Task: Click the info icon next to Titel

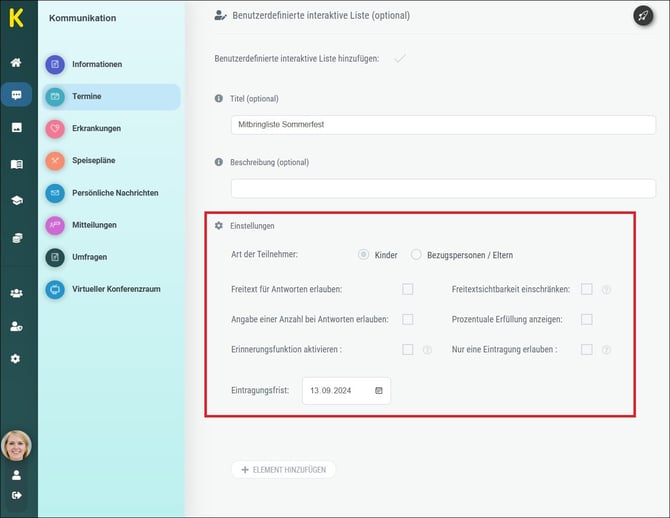Action: click(219, 98)
